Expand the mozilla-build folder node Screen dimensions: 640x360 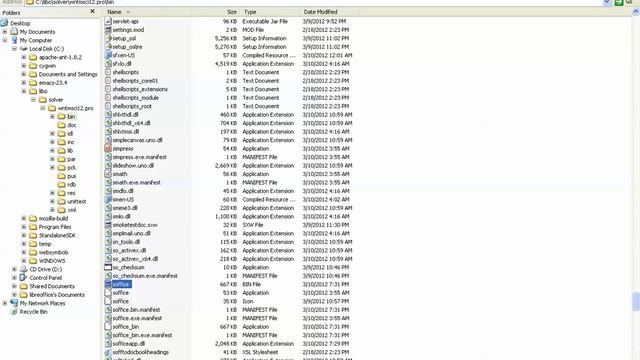pos(24,218)
